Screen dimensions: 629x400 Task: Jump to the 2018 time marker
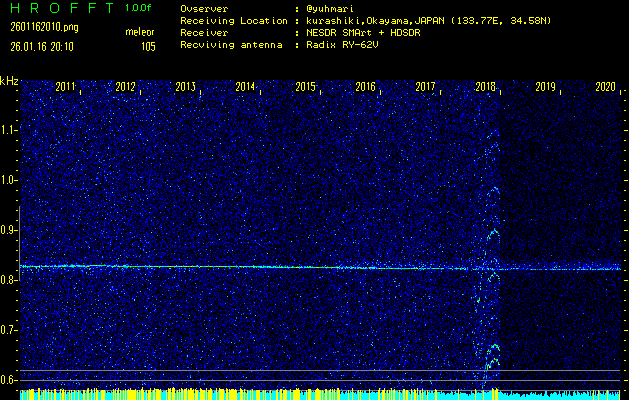[x=486, y=88]
